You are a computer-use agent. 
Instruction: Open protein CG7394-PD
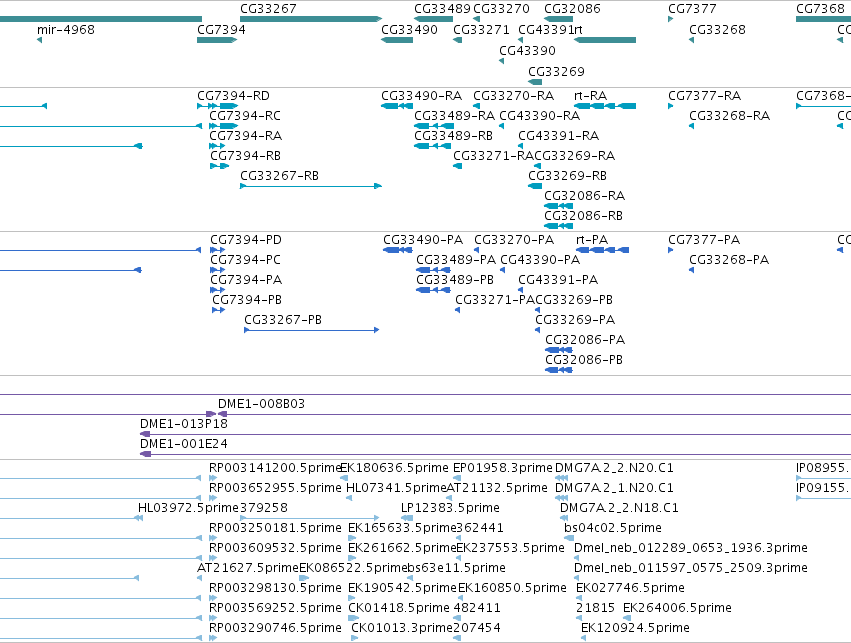[246, 240]
